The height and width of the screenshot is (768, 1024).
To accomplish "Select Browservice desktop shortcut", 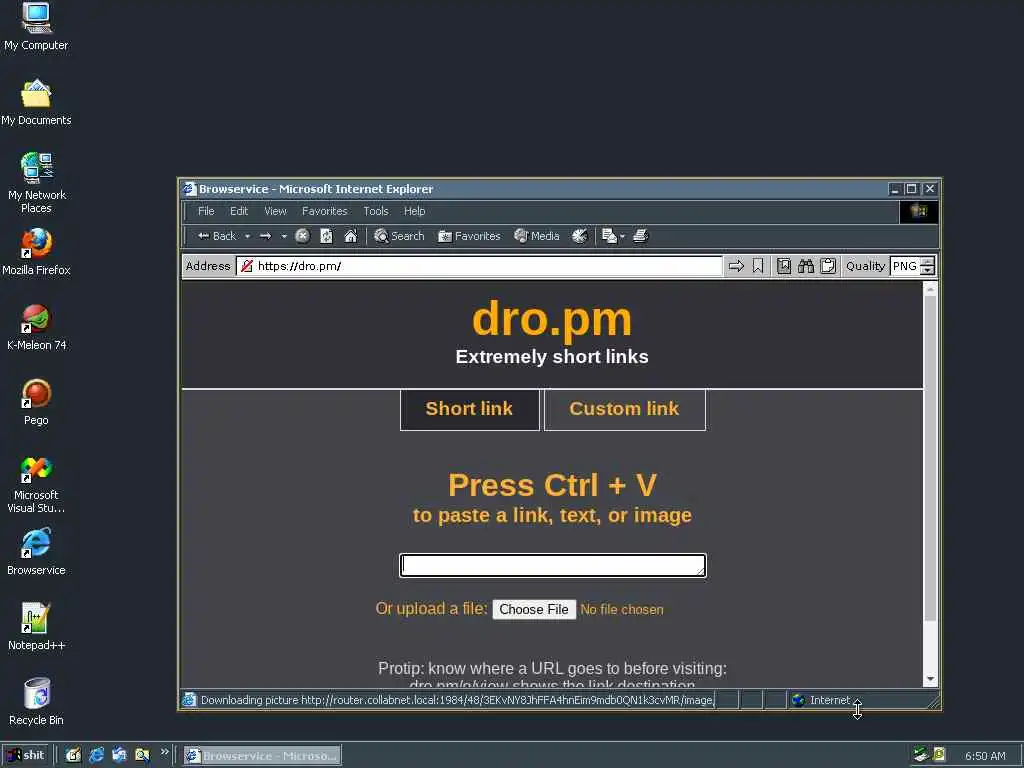I will coord(36,552).
